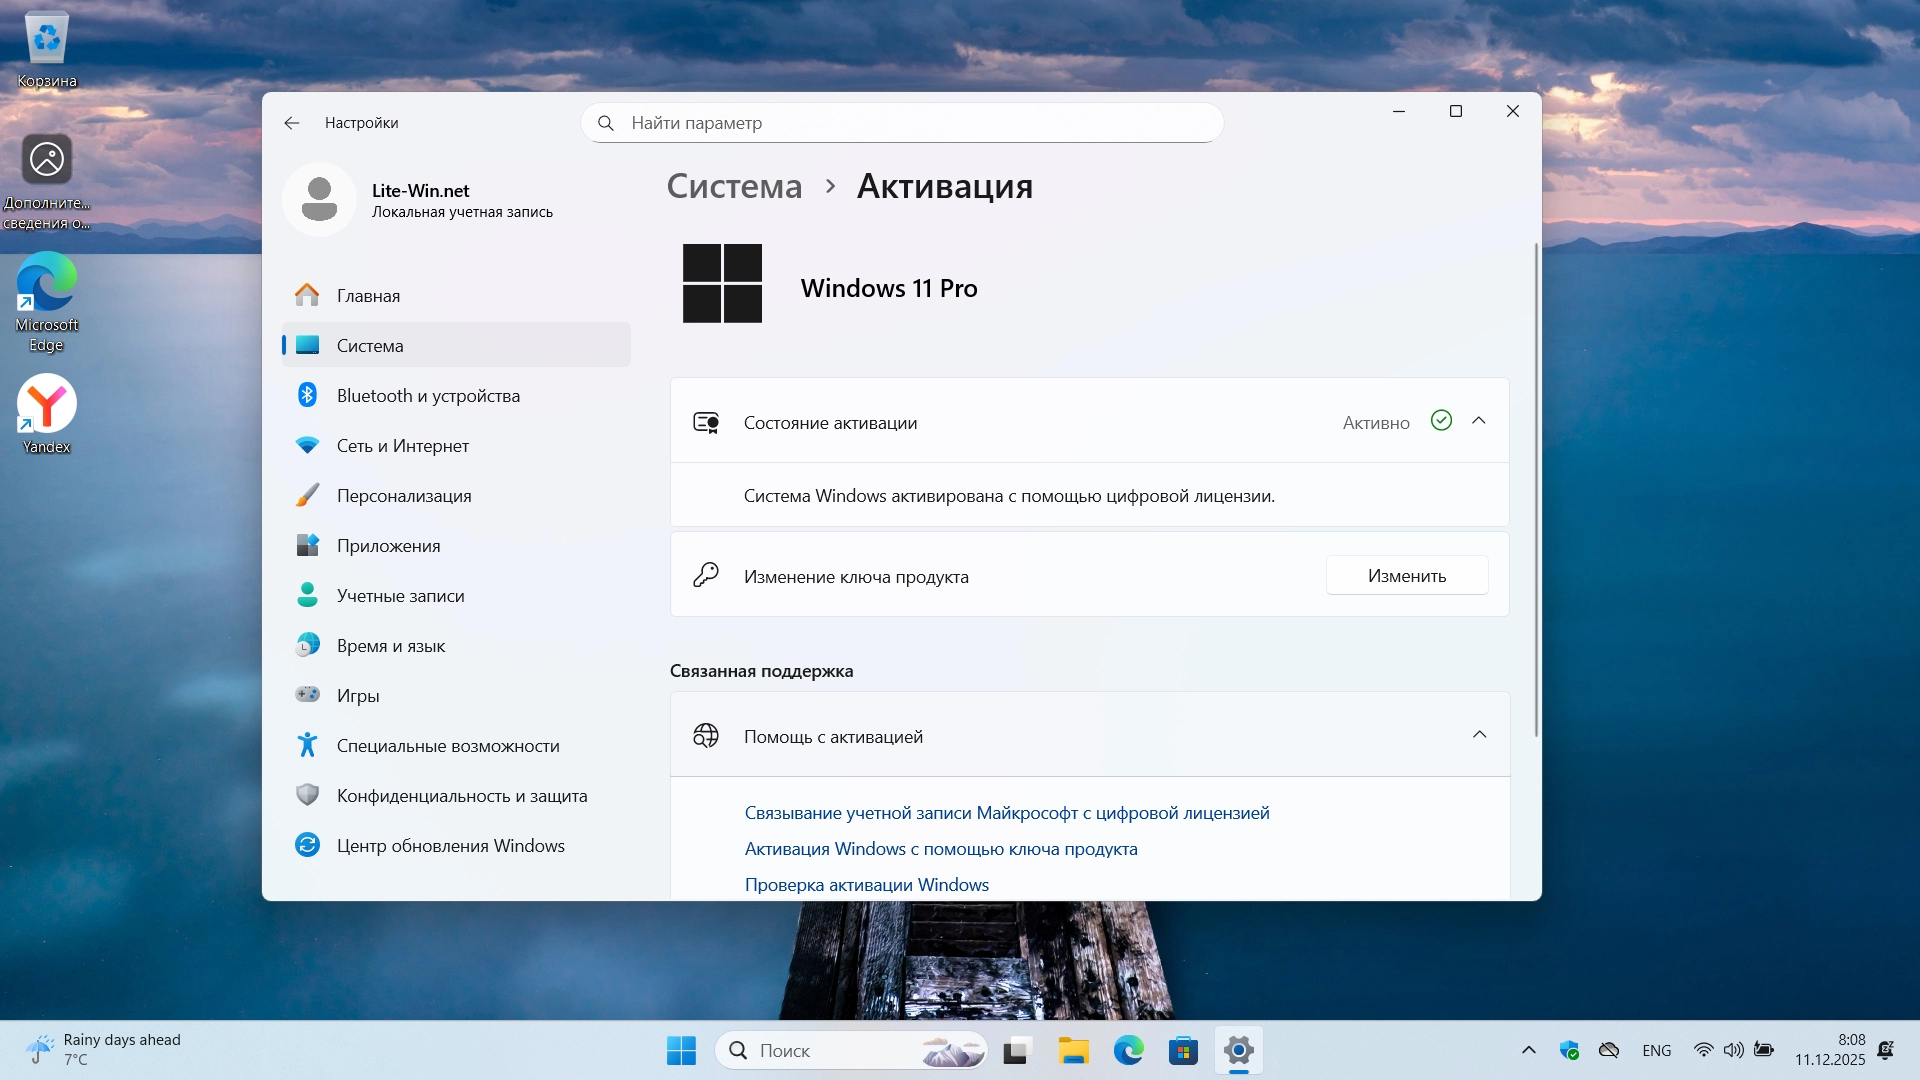Open Персонализация settings page

click(x=403, y=496)
